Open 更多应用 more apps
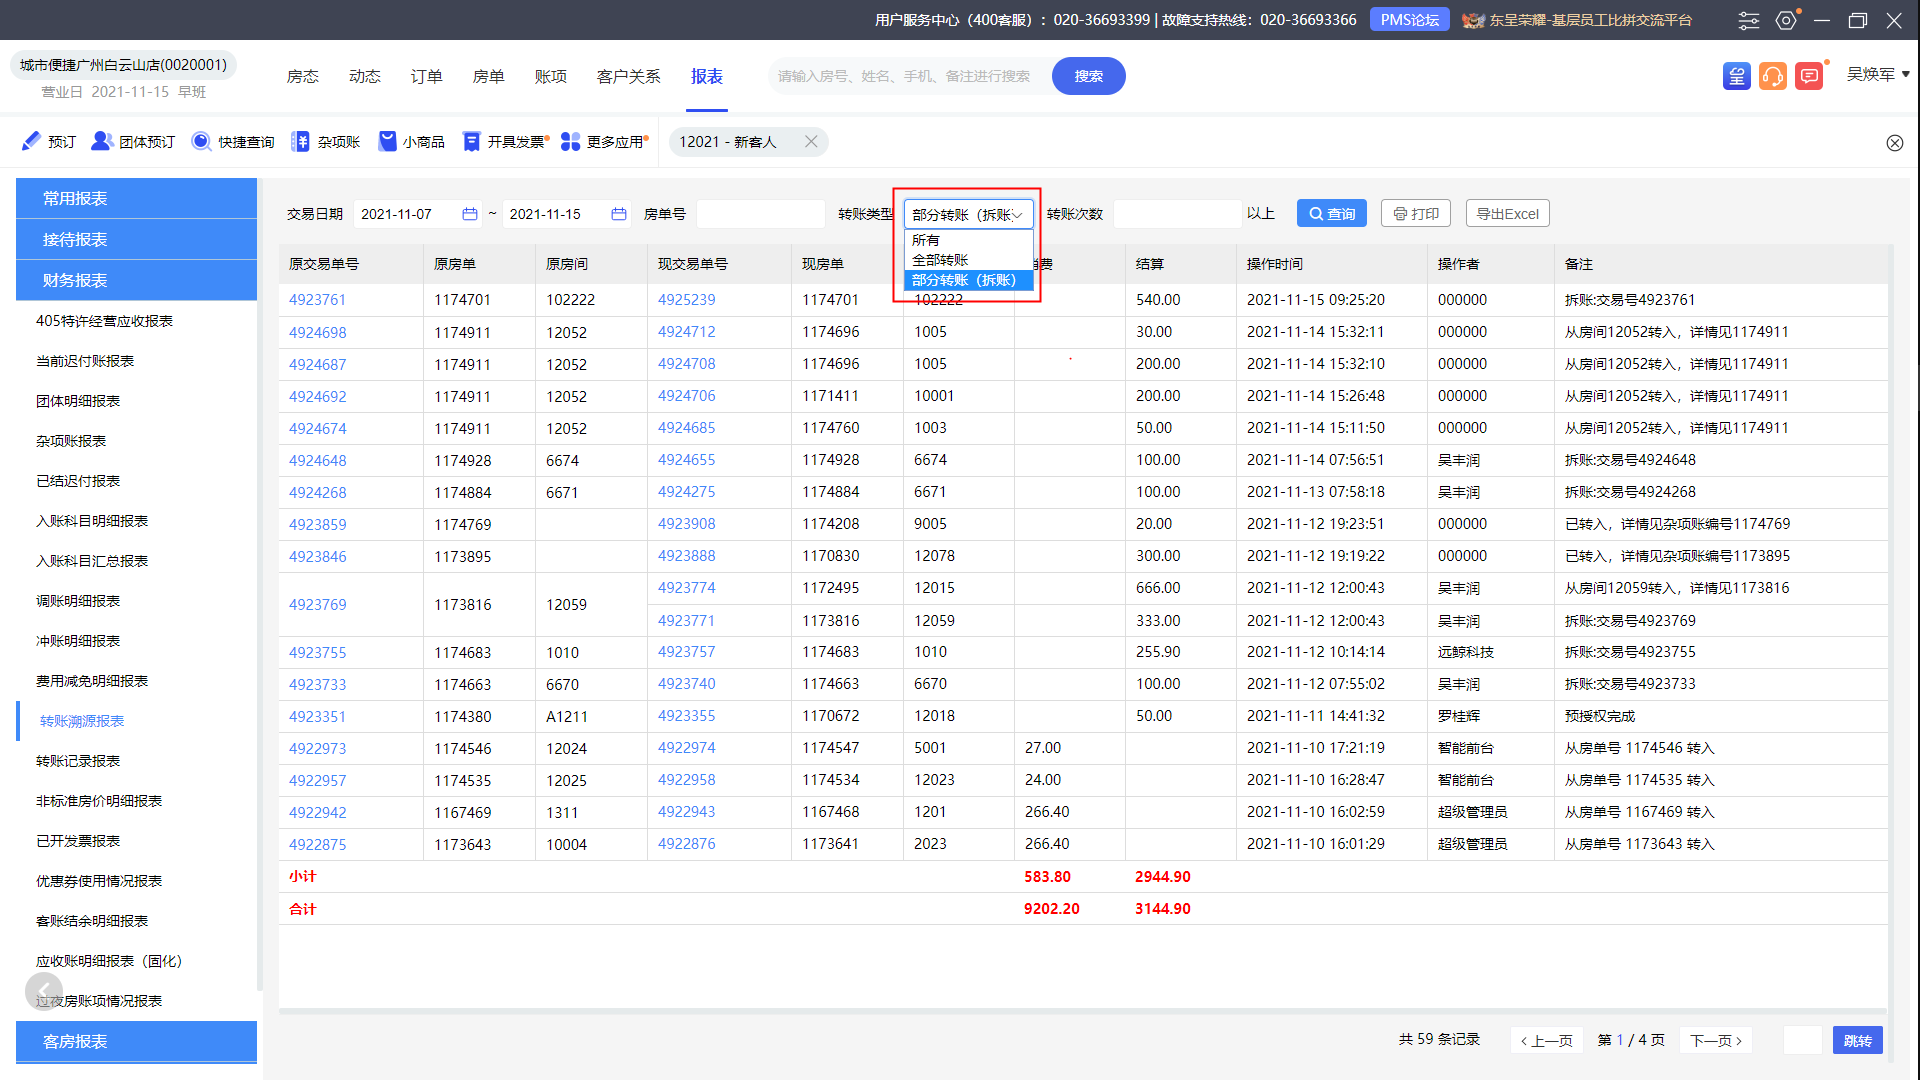This screenshot has width=1920, height=1080. [x=603, y=142]
